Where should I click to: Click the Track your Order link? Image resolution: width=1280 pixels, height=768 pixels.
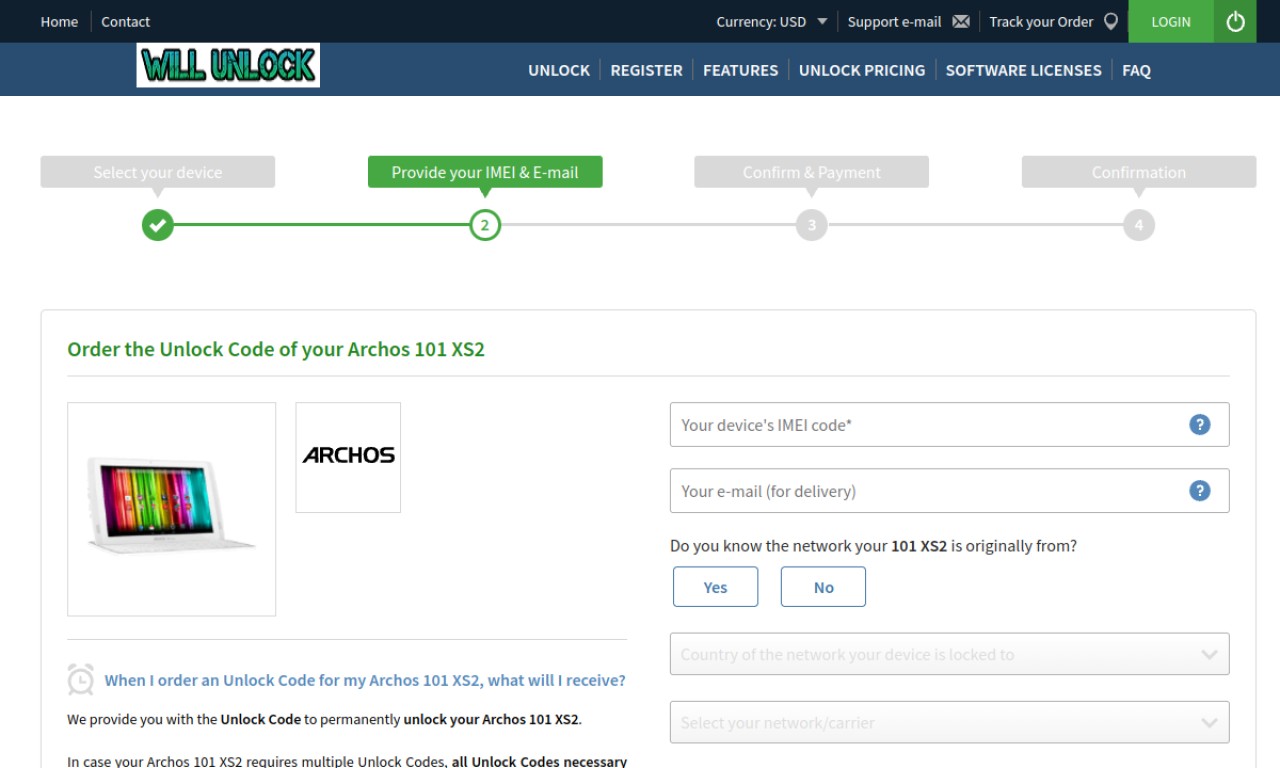click(x=1041, y=21)
